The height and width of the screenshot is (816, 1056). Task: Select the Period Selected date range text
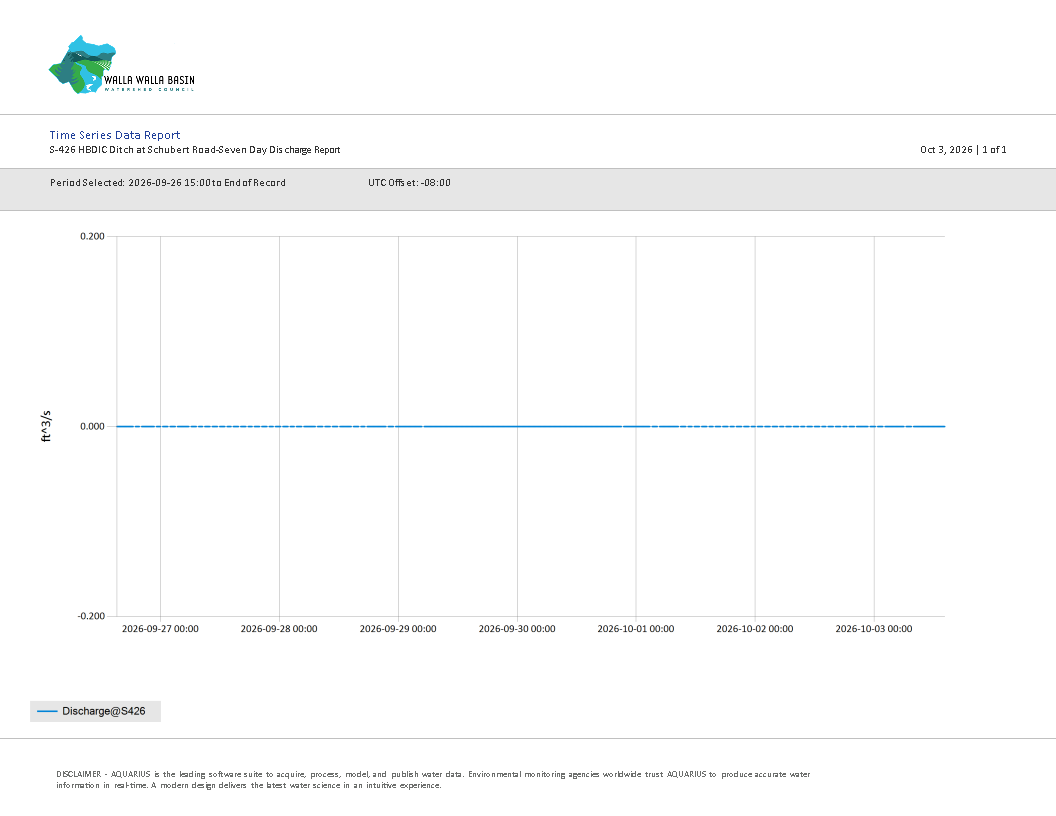click(168, 182)
